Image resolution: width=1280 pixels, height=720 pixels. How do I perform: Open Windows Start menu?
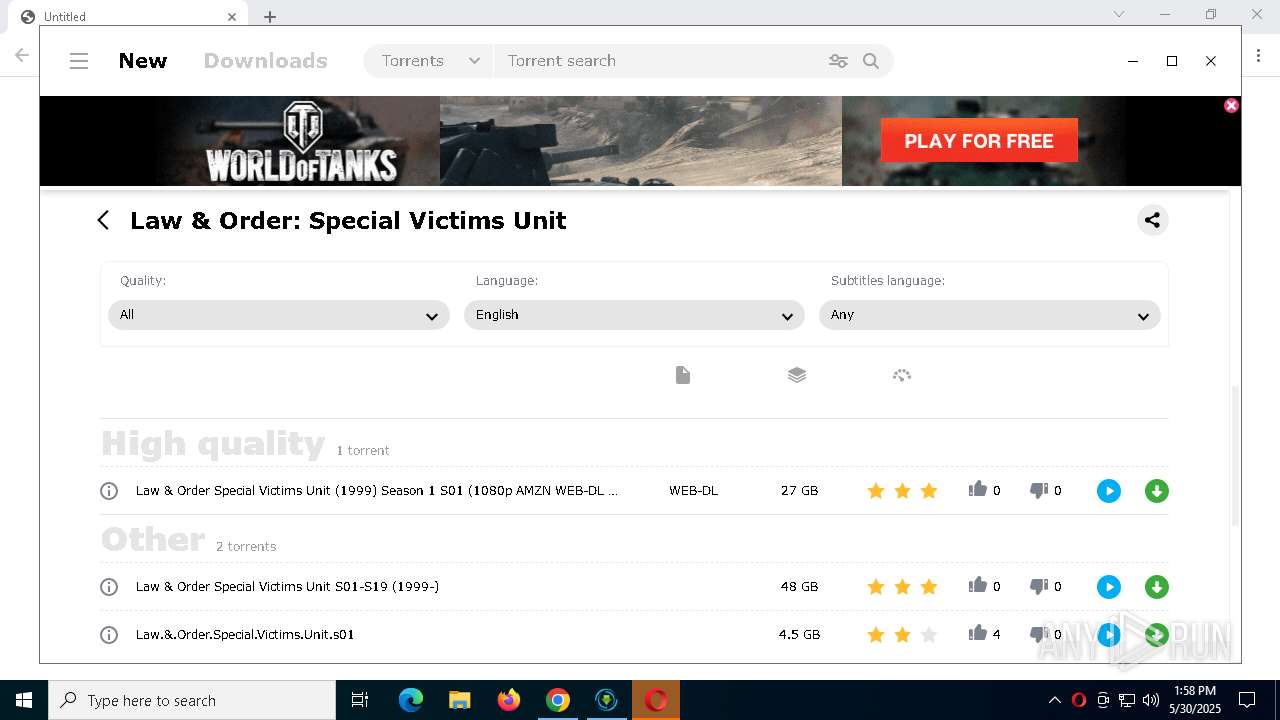[x=24, y=700]
